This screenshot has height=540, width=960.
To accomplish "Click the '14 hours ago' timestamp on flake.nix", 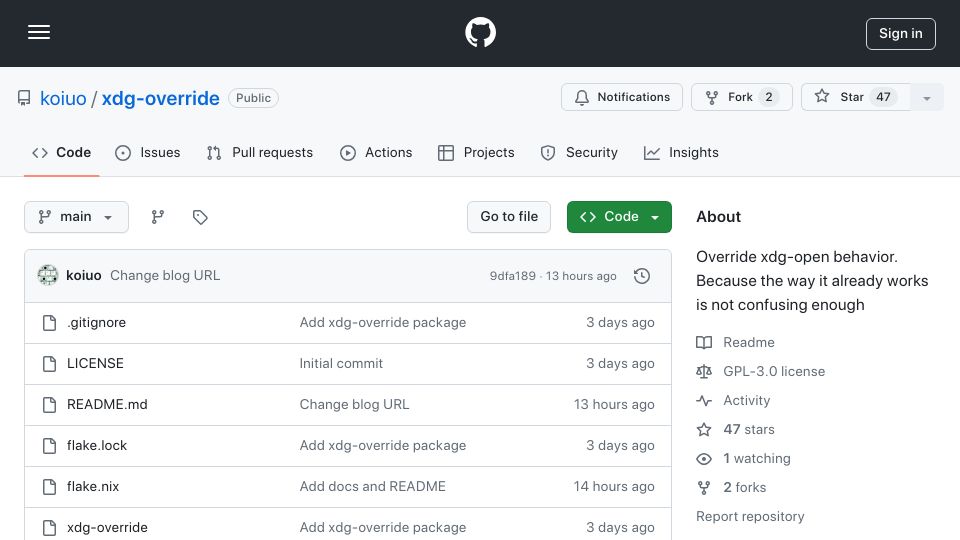I will coord(614,487).
